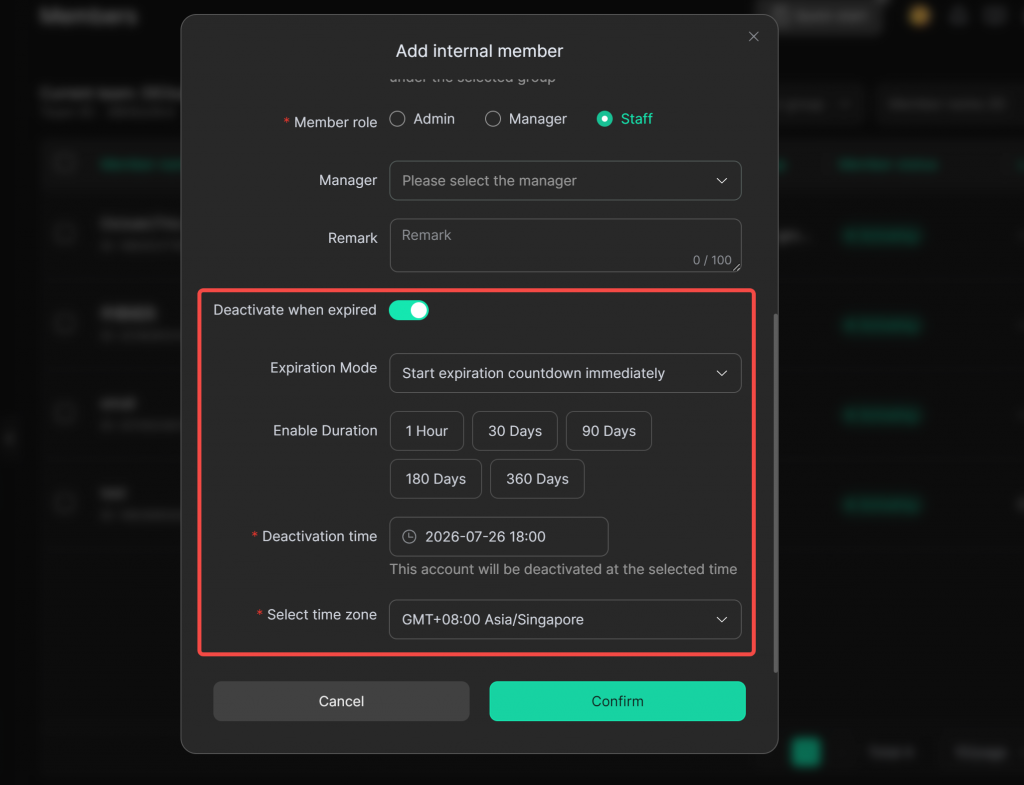Click the clock icon in Deactivation time
The image size is (1024, 785).
pos(409,537)
